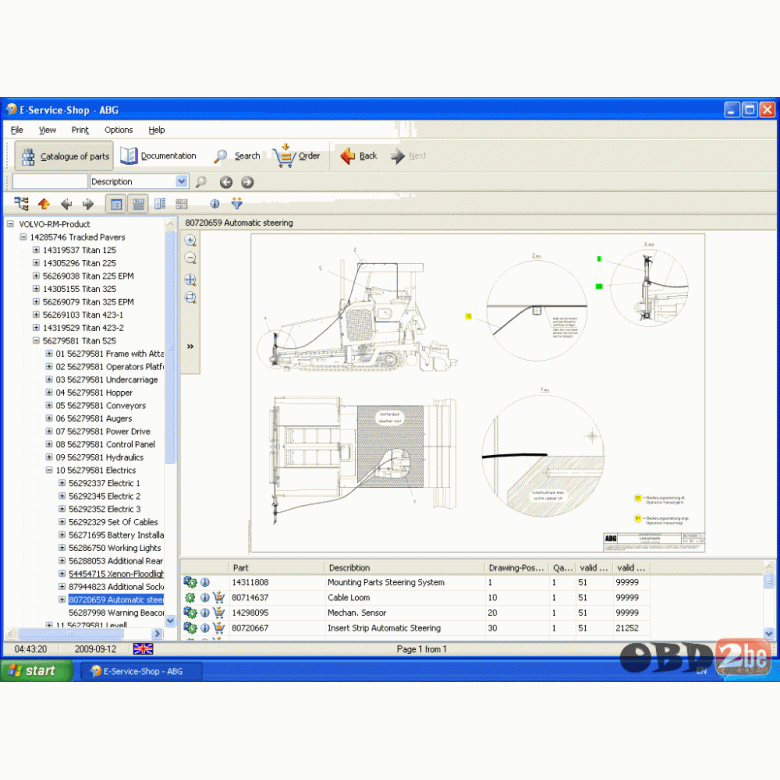Click E-Service-Shop - ABG taskbar button
The height and width of the screenshot is (780, 780).
point(141,671)
